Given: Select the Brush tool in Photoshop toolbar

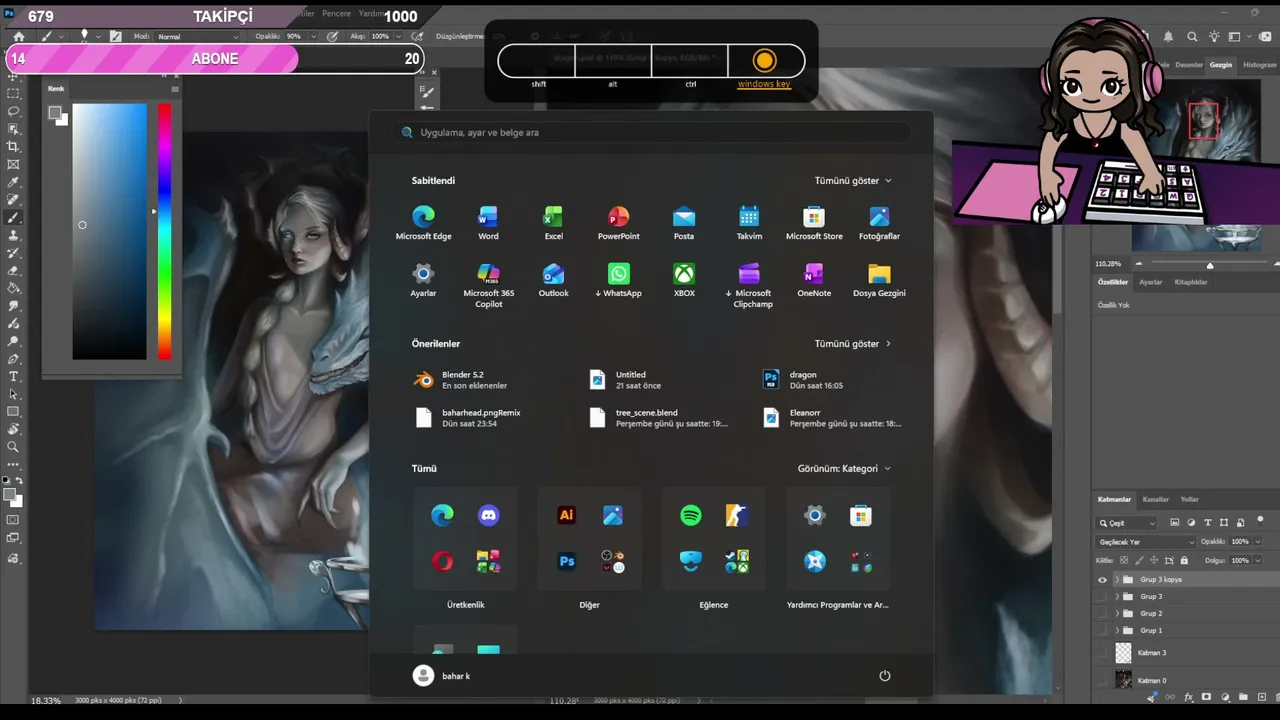Looking at the screenshot, I should [13, 217].
